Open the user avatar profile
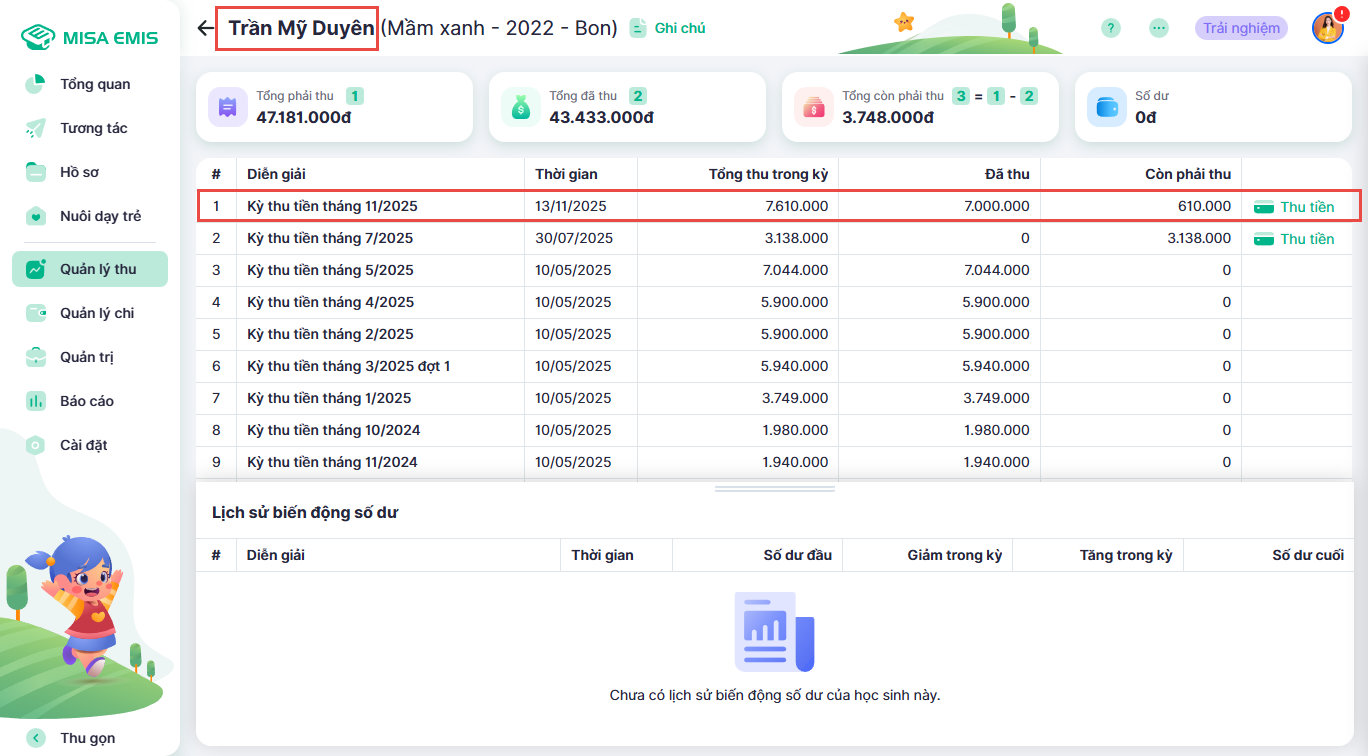 coord(1327,28)
